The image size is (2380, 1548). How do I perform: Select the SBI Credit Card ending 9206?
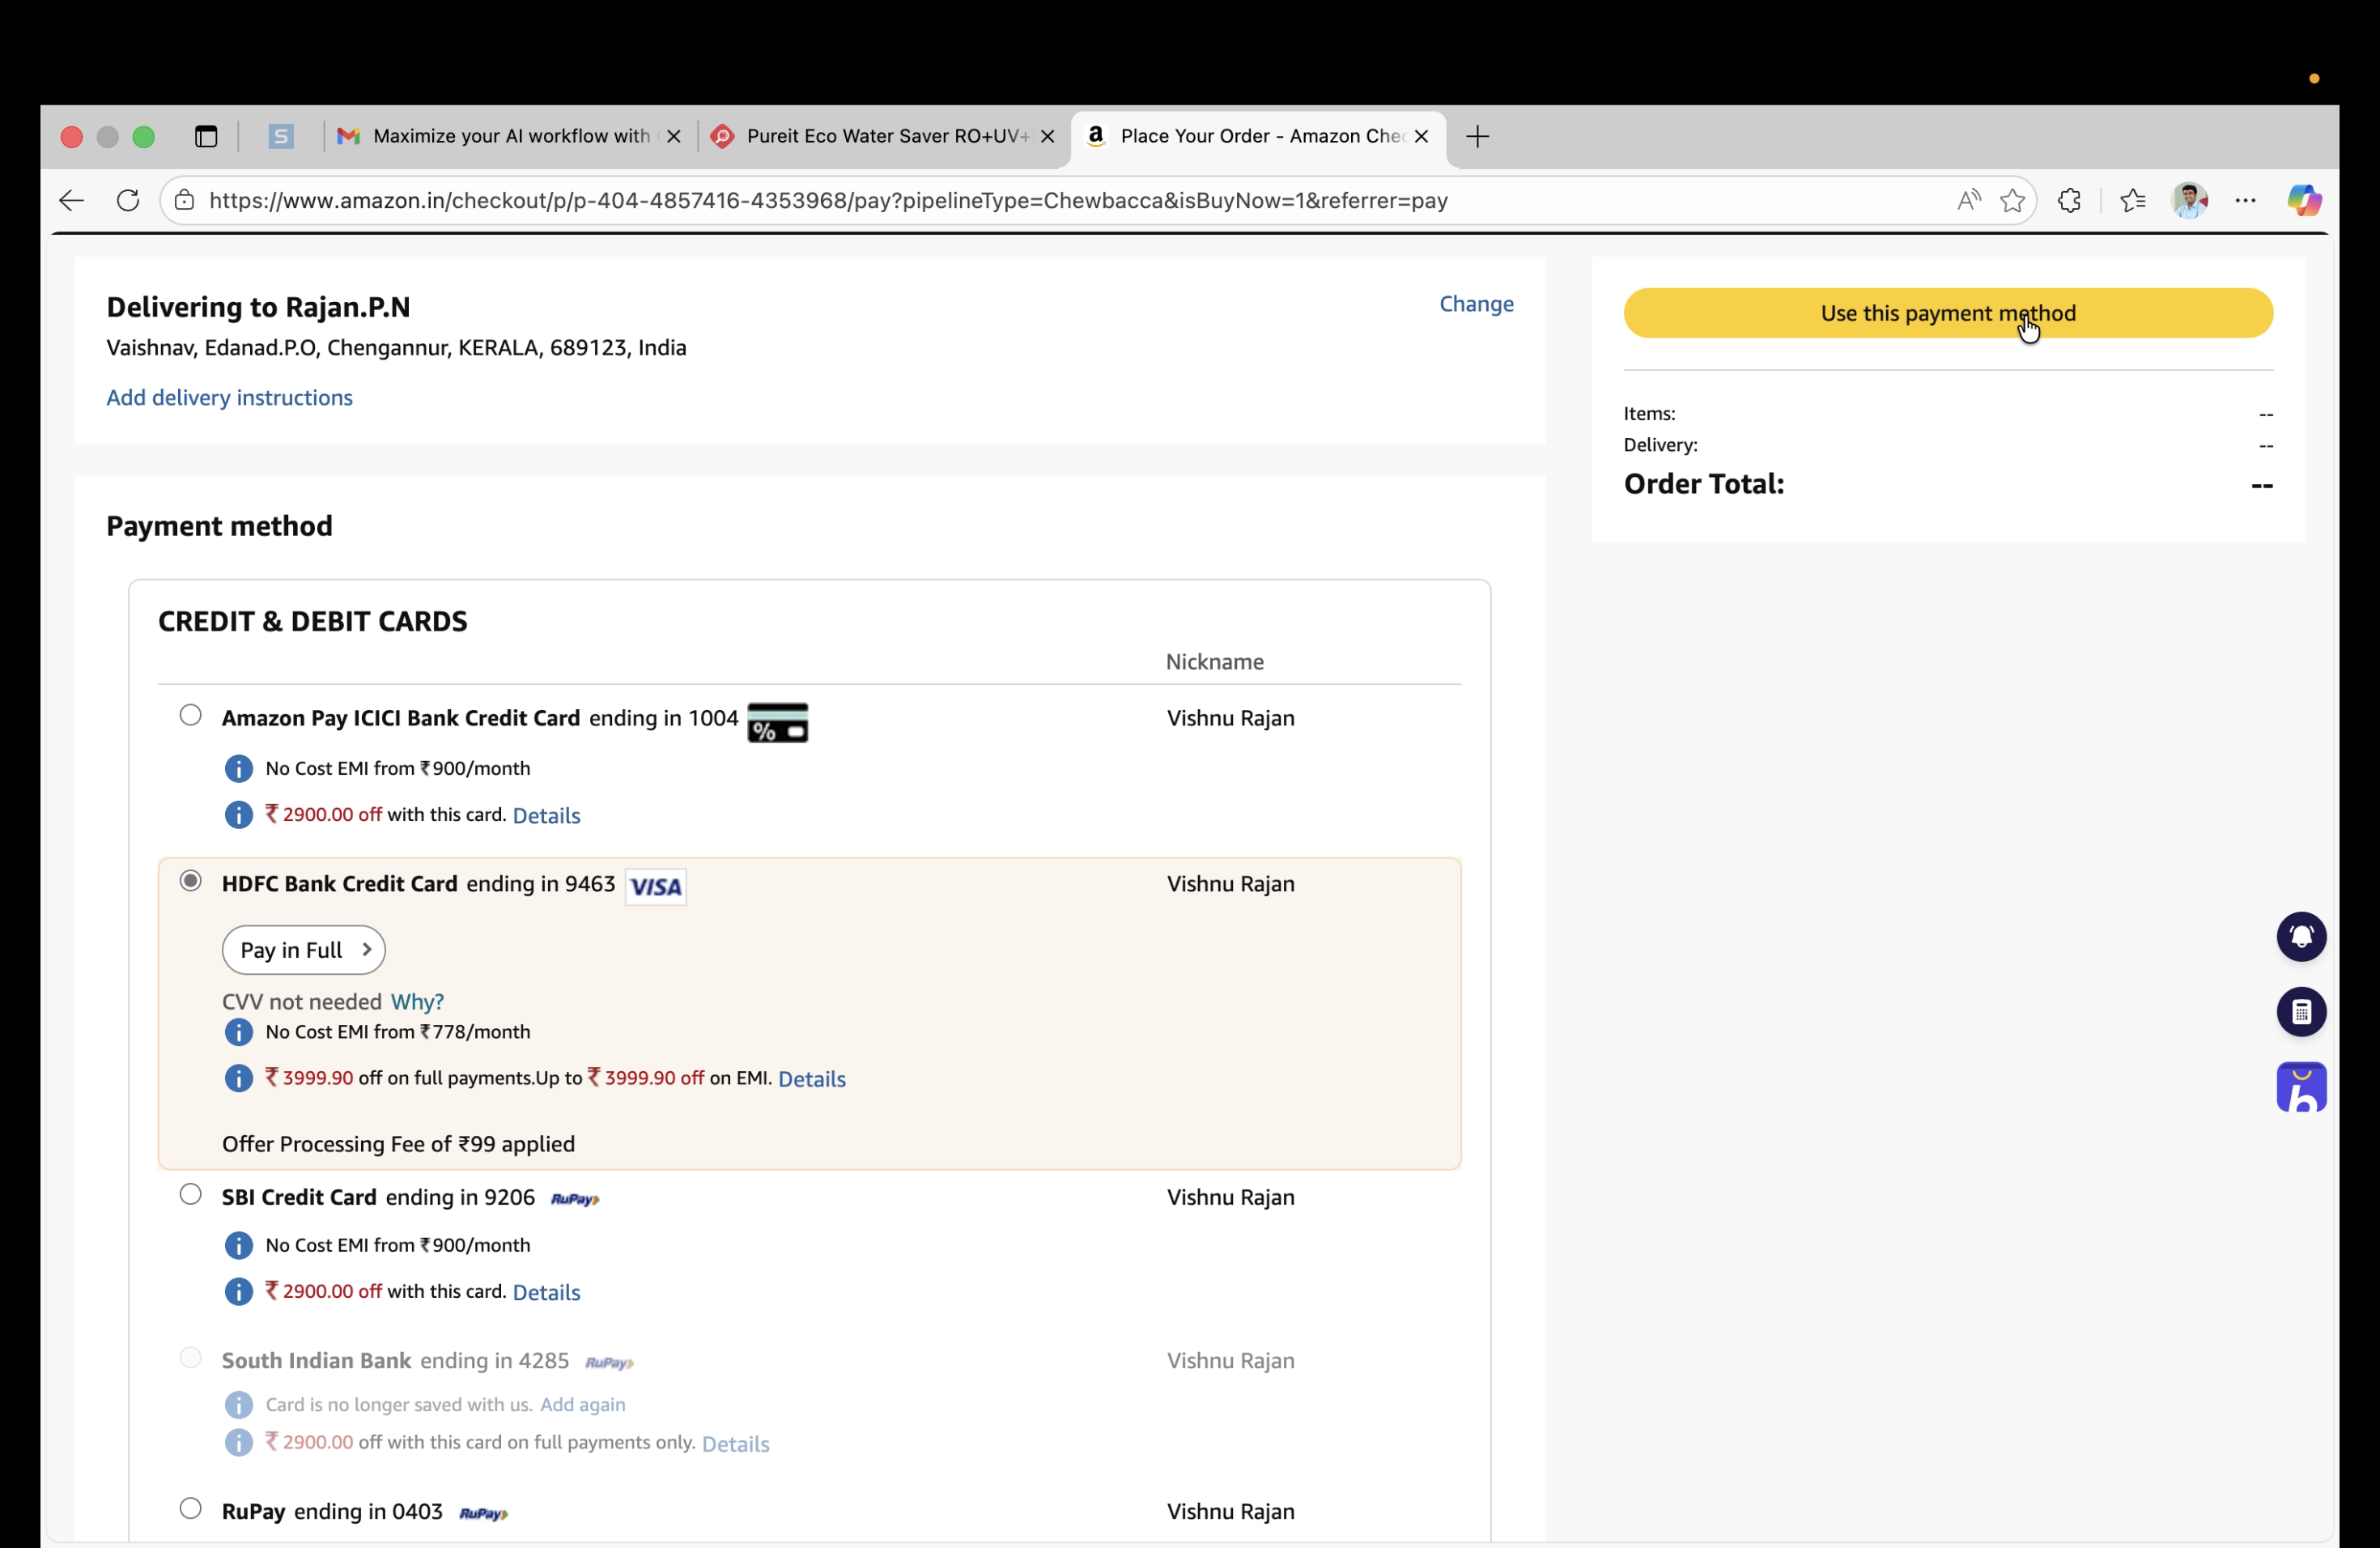[190, 1194]
